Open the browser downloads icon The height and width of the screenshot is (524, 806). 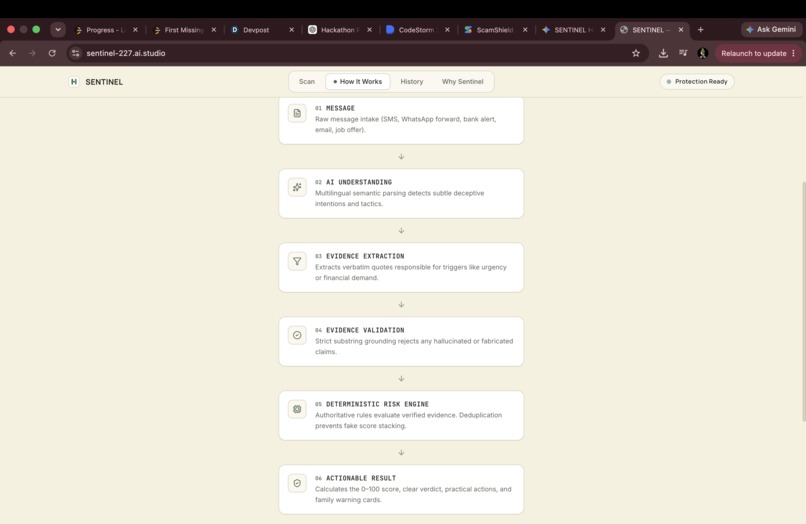[663, 53]
